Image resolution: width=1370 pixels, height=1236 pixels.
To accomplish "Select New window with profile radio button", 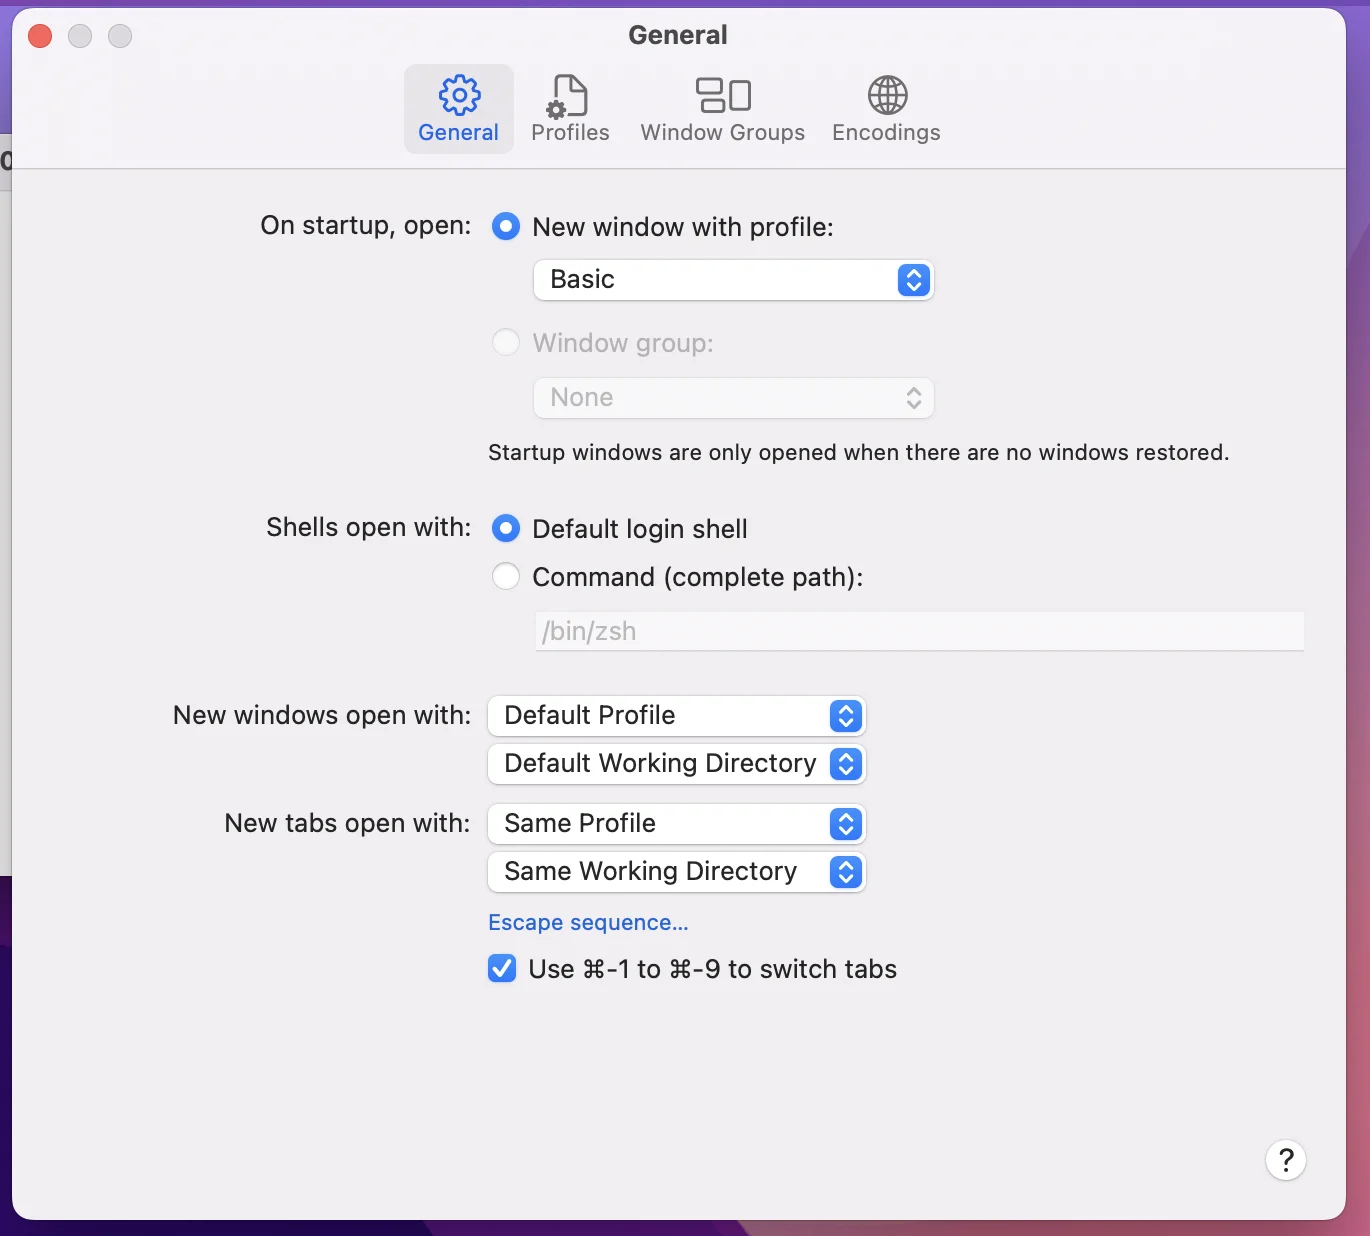I will point(506,227).
